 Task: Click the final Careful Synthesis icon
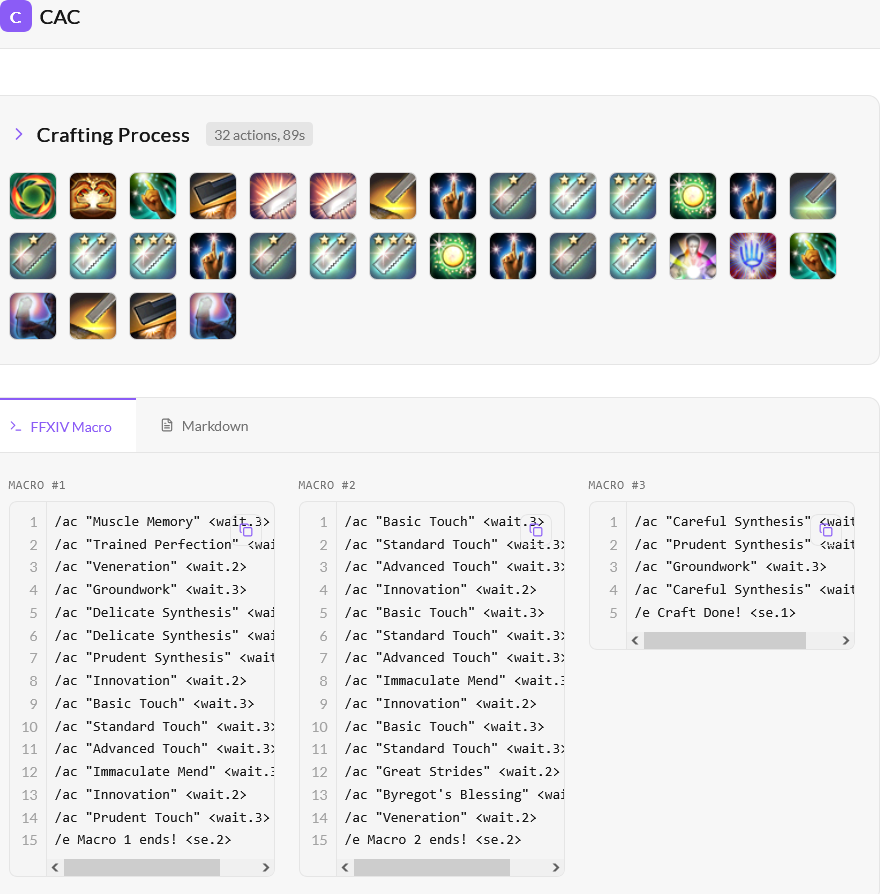coord(213,316)
